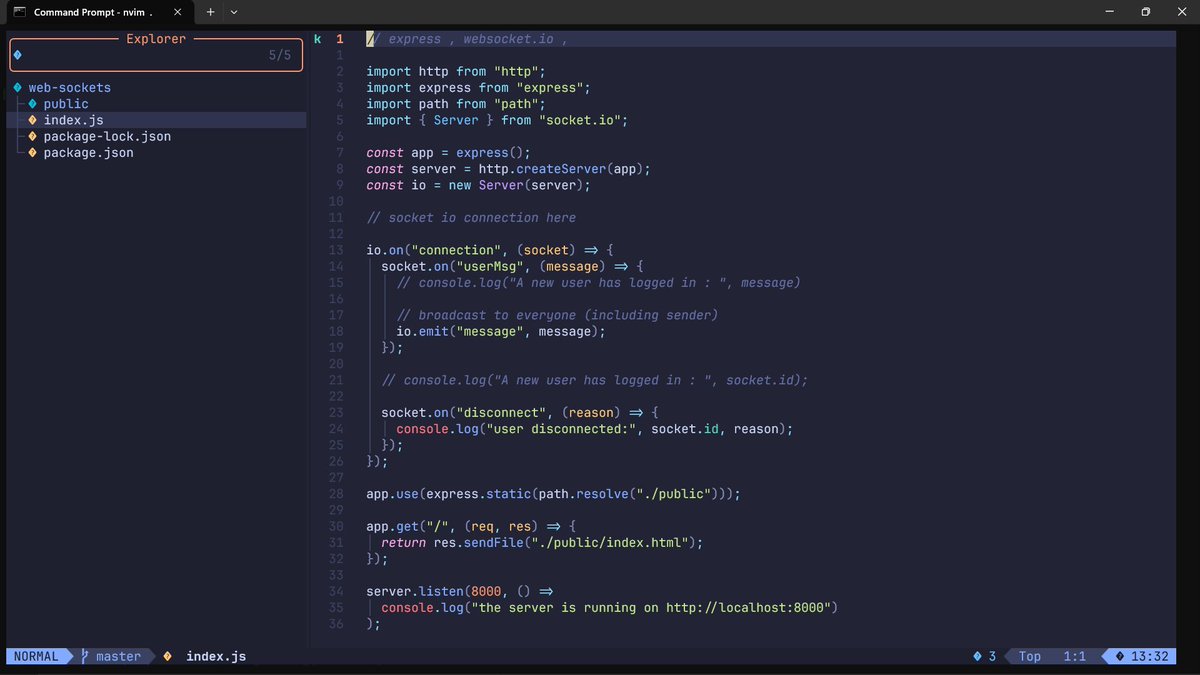Image resolution: width=1200 pixels, height=675 pixels.
Task: Click the '// socket io connection here' comment
Action: (x=471, y=218)
